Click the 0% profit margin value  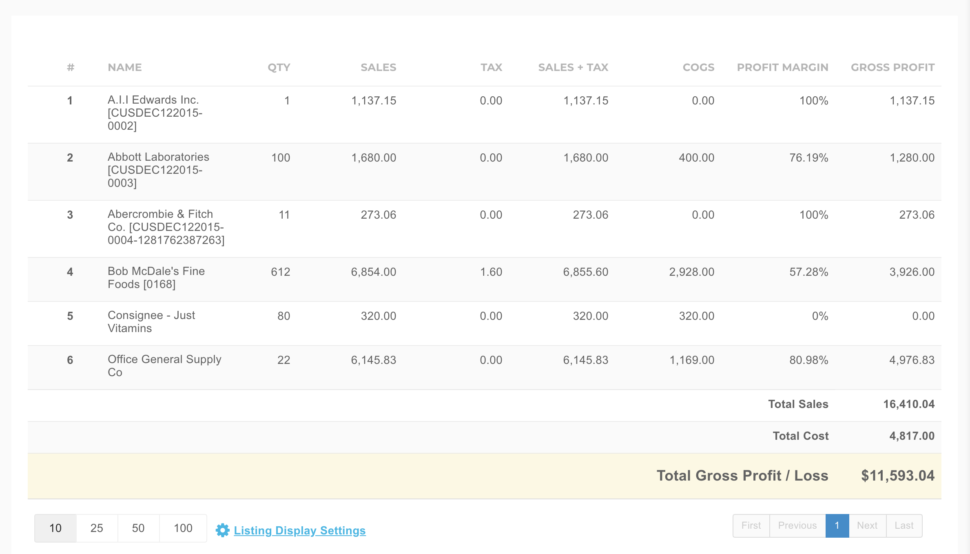(x=820, y=316)
